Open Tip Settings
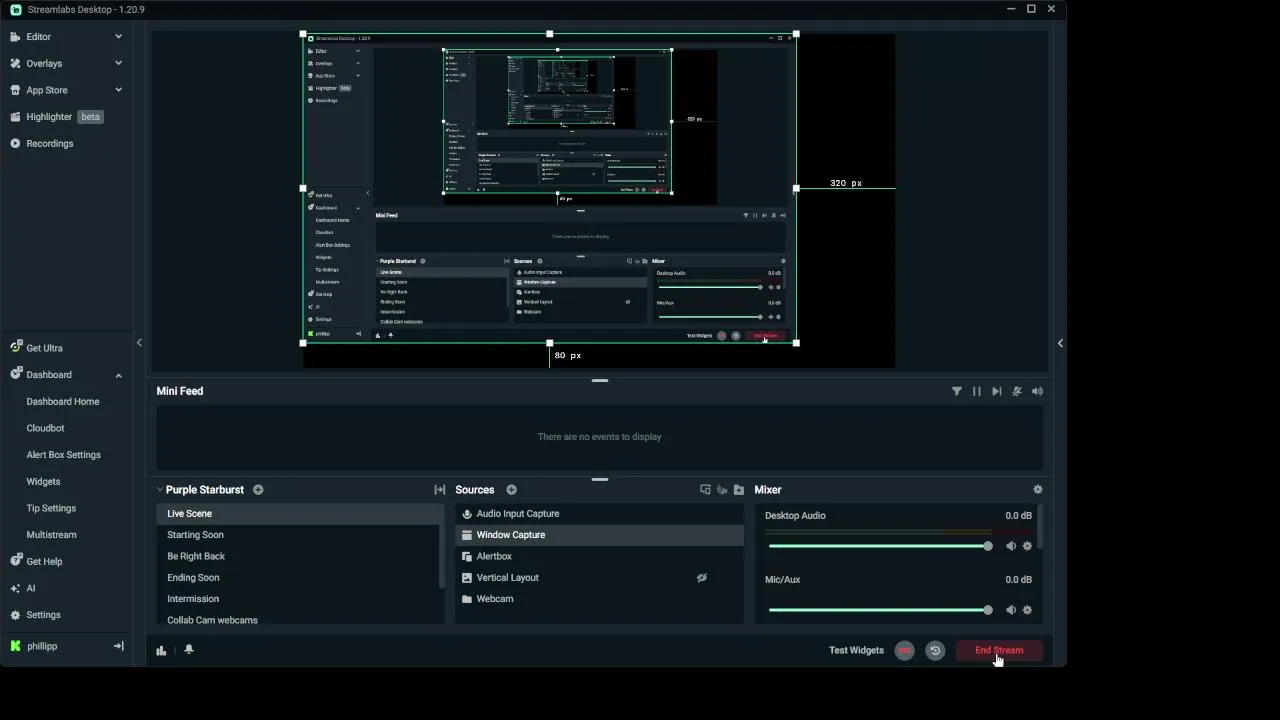This screenshot has height=720, width=1280. click(51, 508)
